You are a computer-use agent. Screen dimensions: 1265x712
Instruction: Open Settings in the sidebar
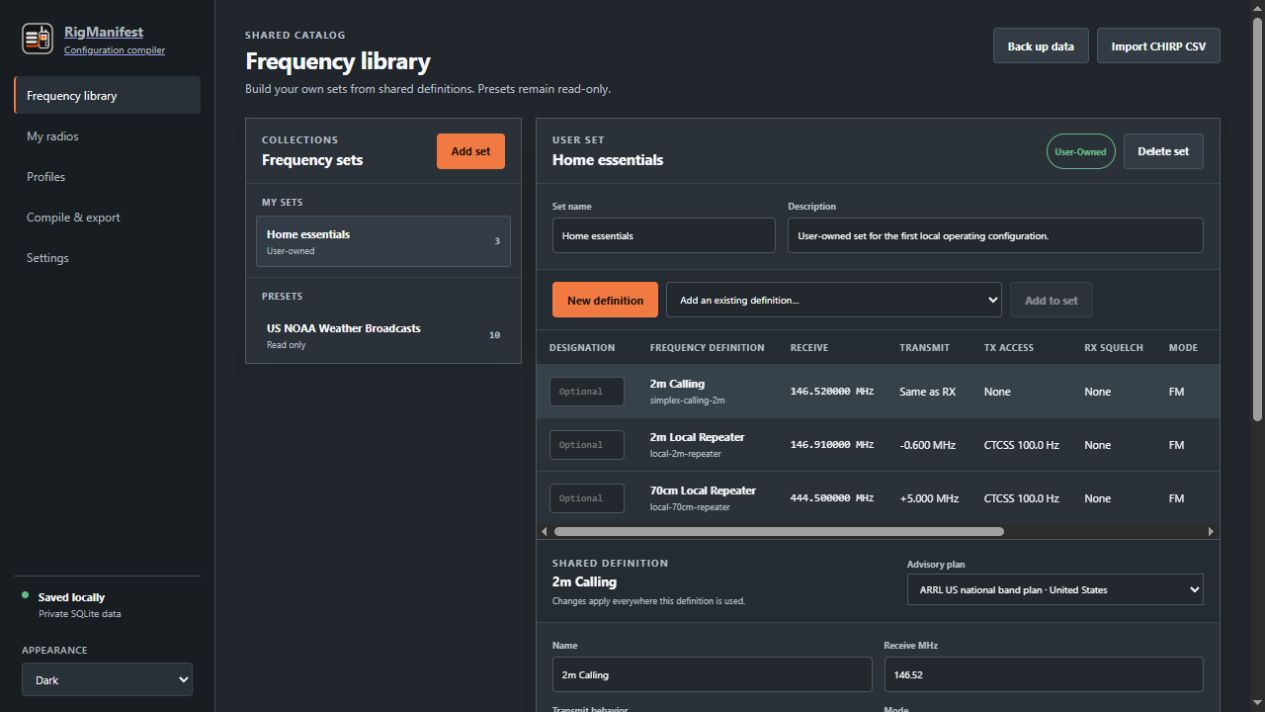(x=107, y=258)
